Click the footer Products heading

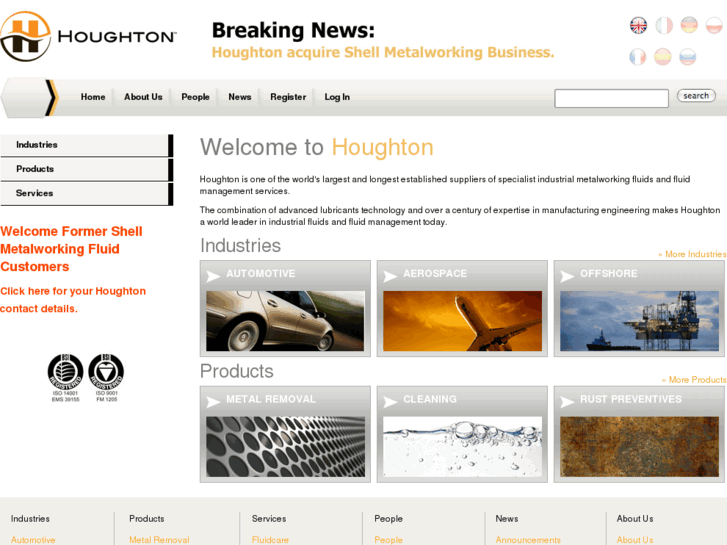coord(147,519)
